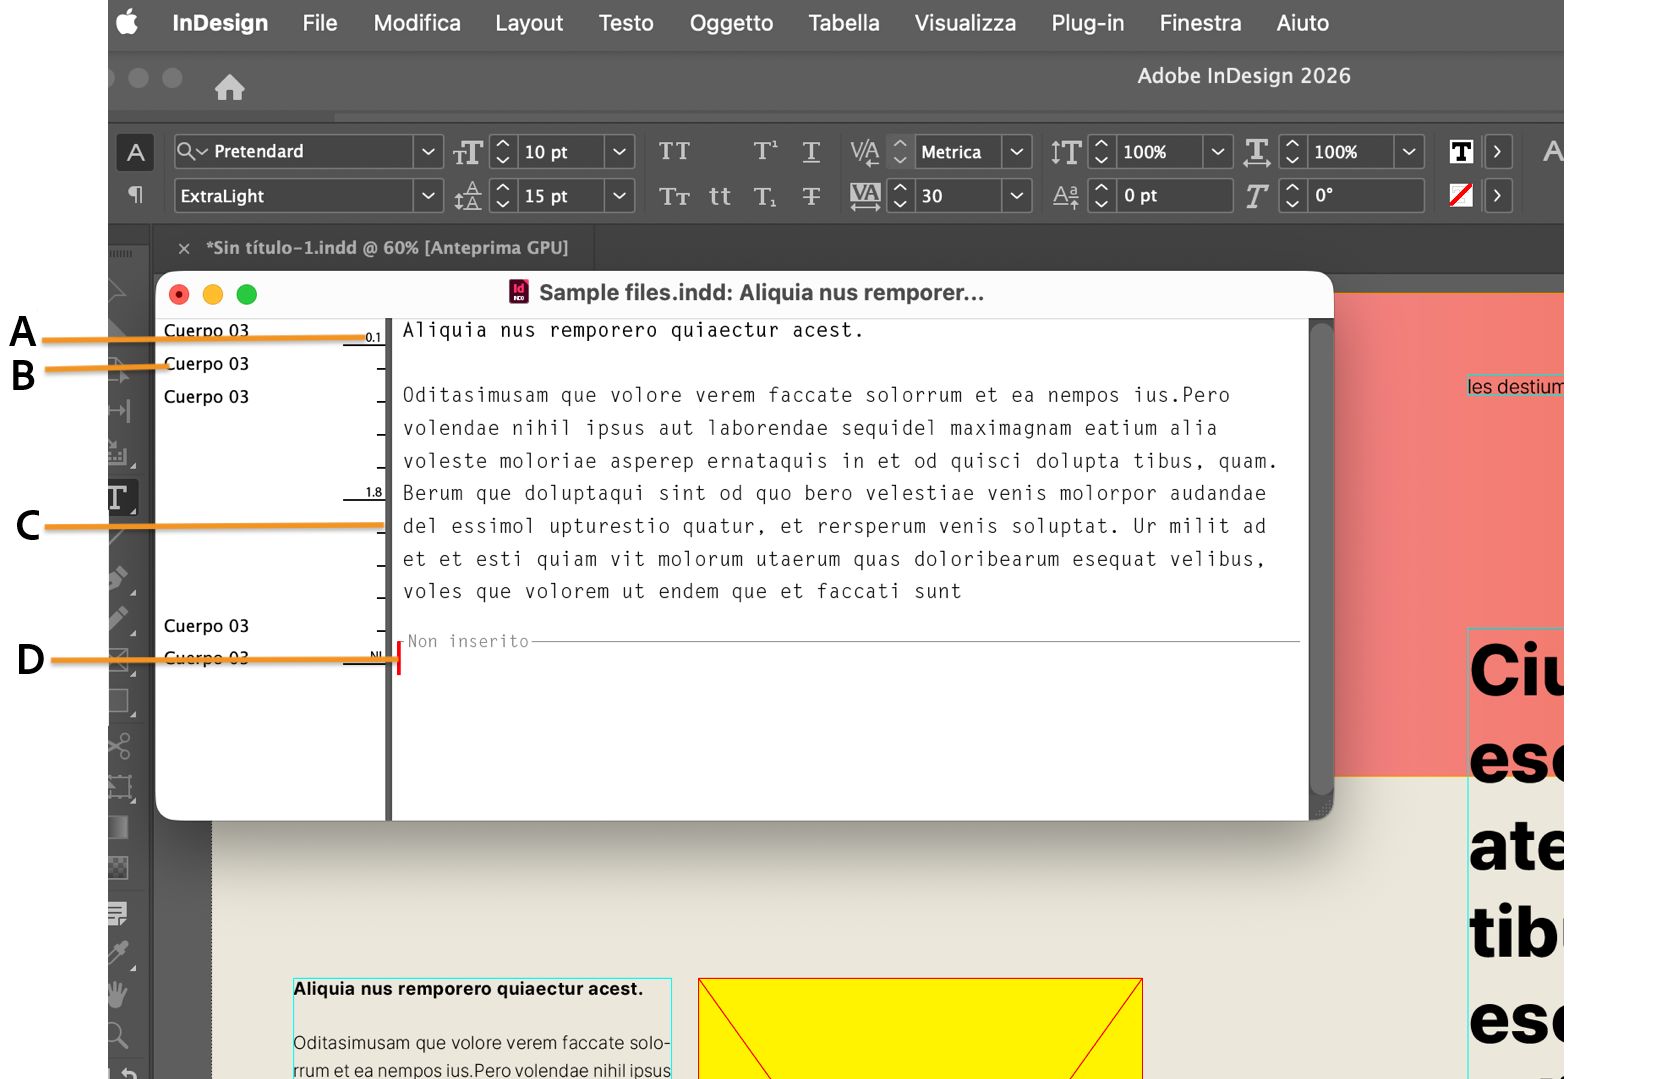Open the horizontal scale 100% dropdown
1670x1079 pixels.
(x=1409, y=152)
